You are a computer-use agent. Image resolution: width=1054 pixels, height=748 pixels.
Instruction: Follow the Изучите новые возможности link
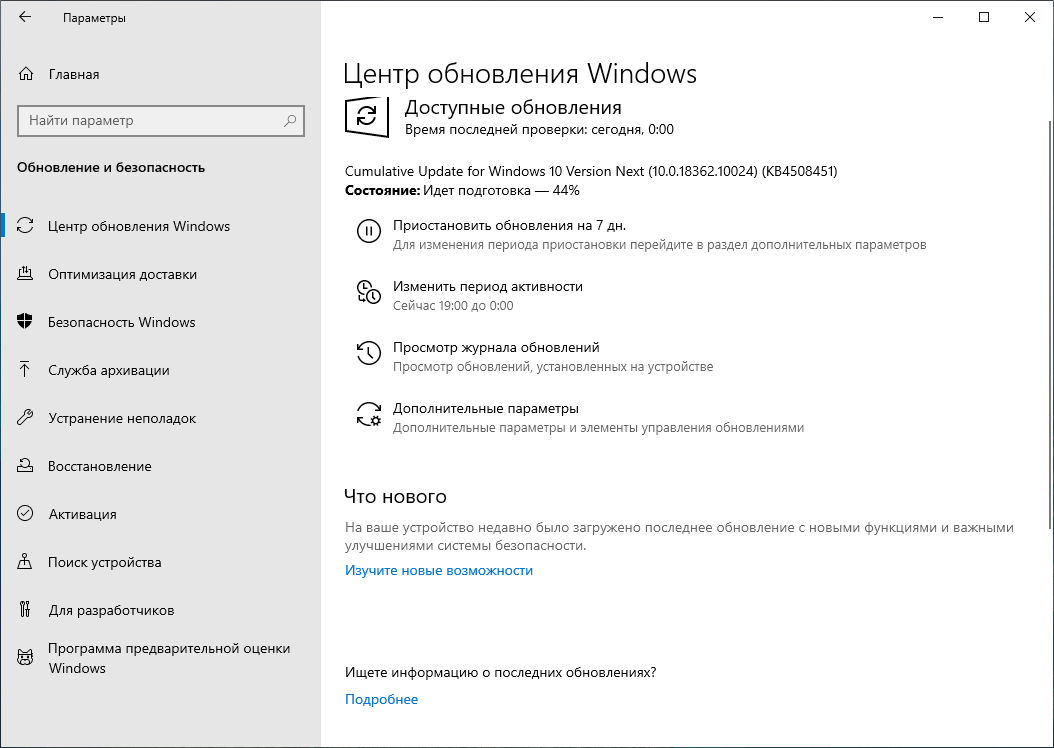(x=437, y=570)
